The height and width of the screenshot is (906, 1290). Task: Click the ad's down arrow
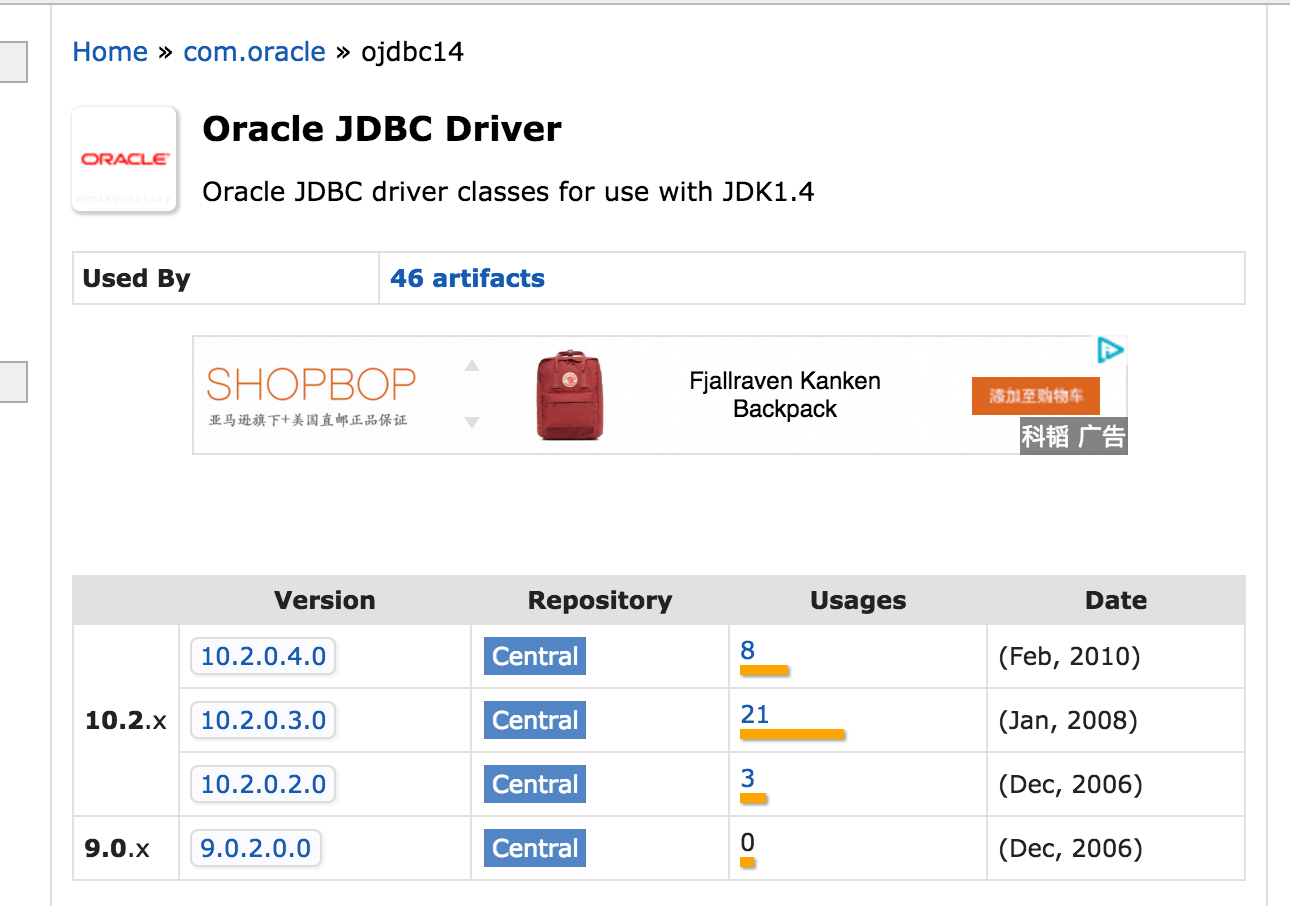click(472, 423)
